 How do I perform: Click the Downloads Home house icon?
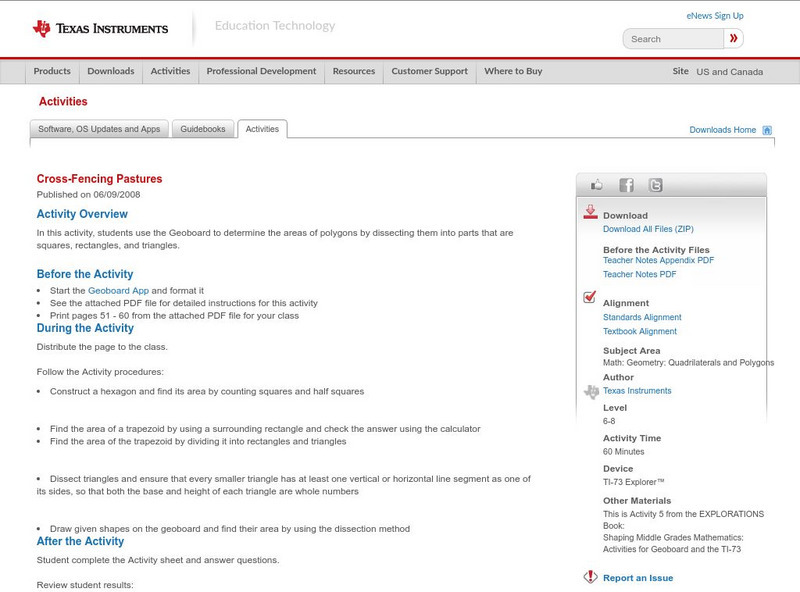767,130
